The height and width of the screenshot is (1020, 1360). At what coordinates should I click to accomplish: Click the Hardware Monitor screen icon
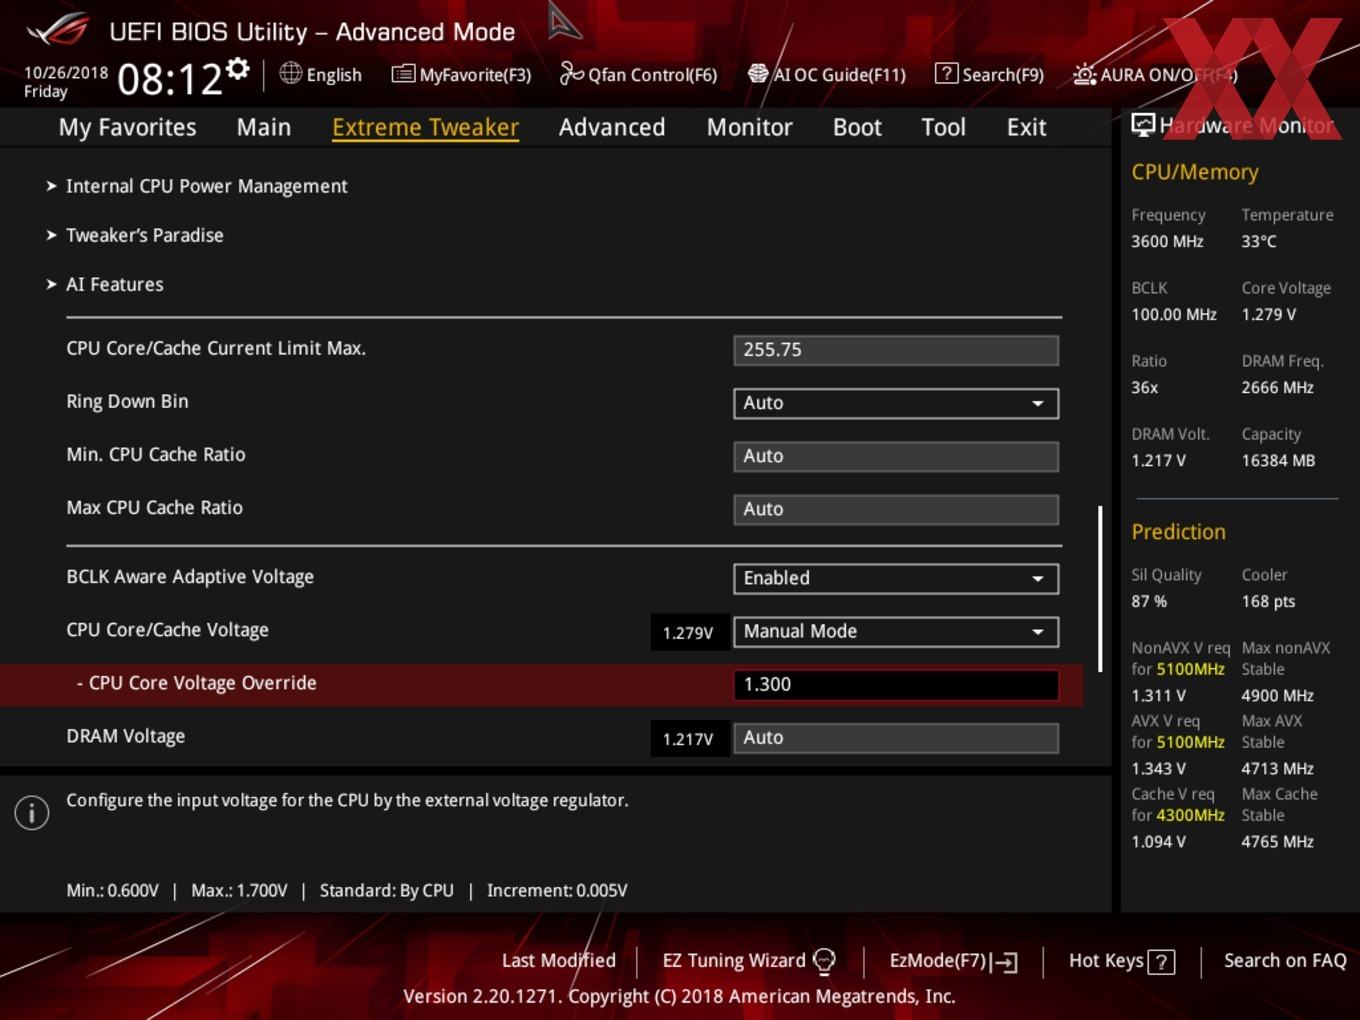tap(1143, 125)
